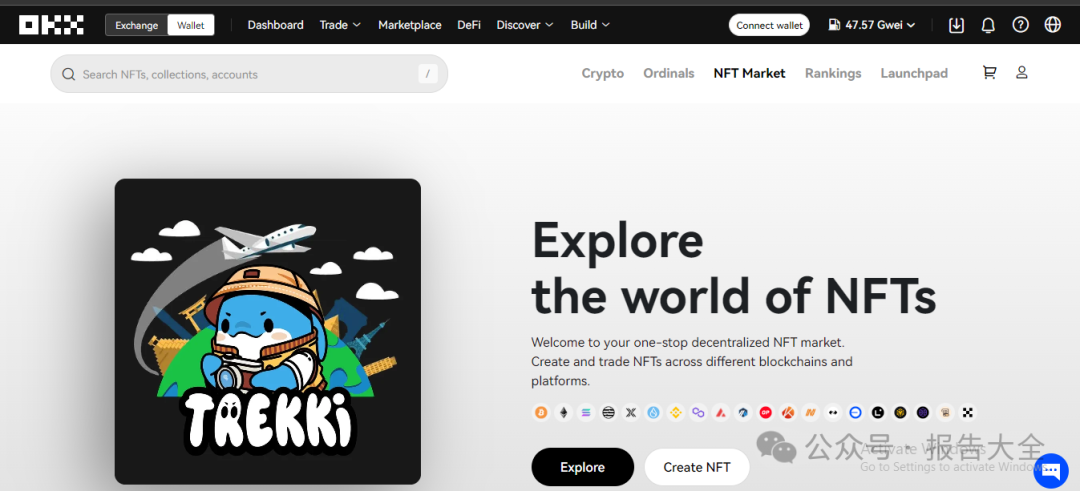Image resolution: width=1080 pixels, height=491 pixels.
Task: Open the shopping cart
Action: [x=989, y=72]
